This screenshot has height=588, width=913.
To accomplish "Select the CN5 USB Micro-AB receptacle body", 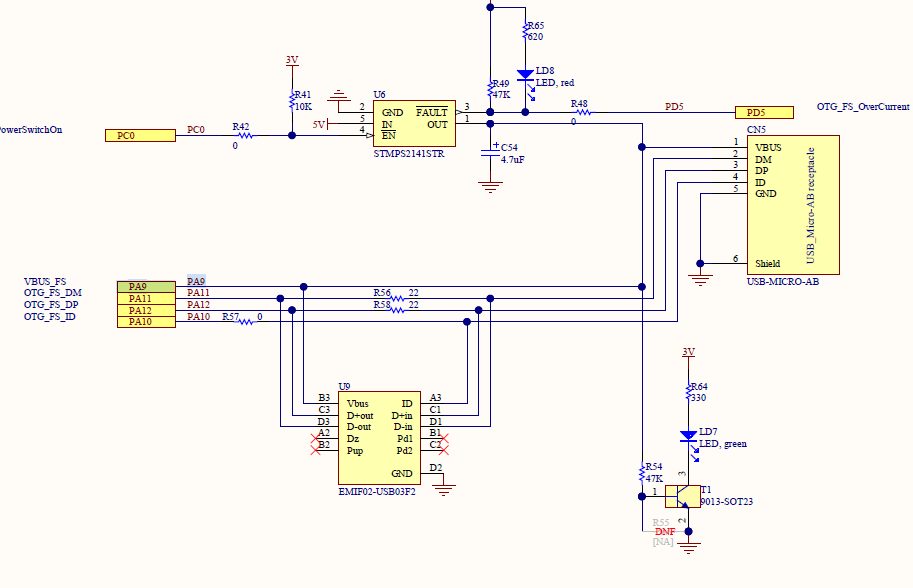I will click(x=793, y=205).
